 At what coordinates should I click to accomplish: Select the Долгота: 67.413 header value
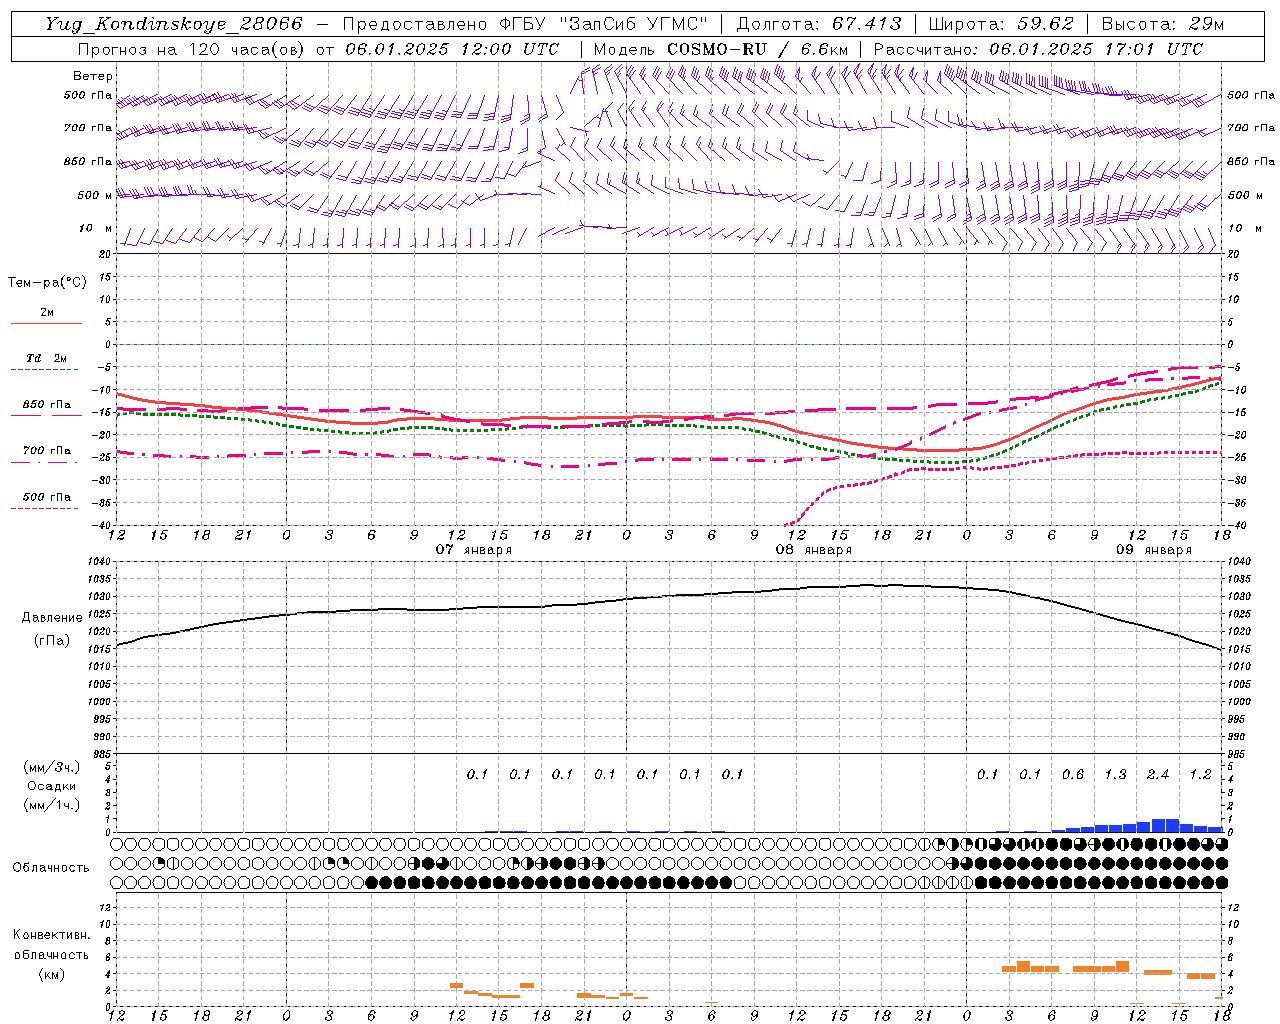pos(819,23)
